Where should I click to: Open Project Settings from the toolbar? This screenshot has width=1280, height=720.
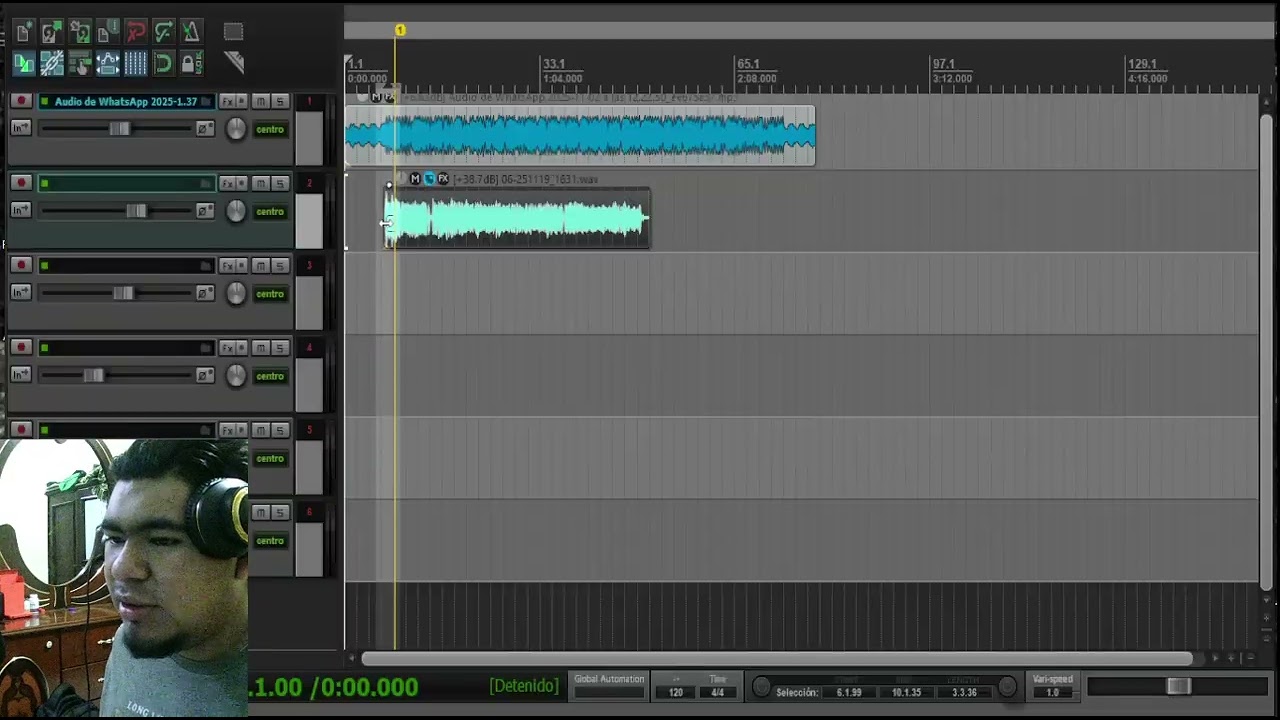pyautogui.click(x=107, y=32)
